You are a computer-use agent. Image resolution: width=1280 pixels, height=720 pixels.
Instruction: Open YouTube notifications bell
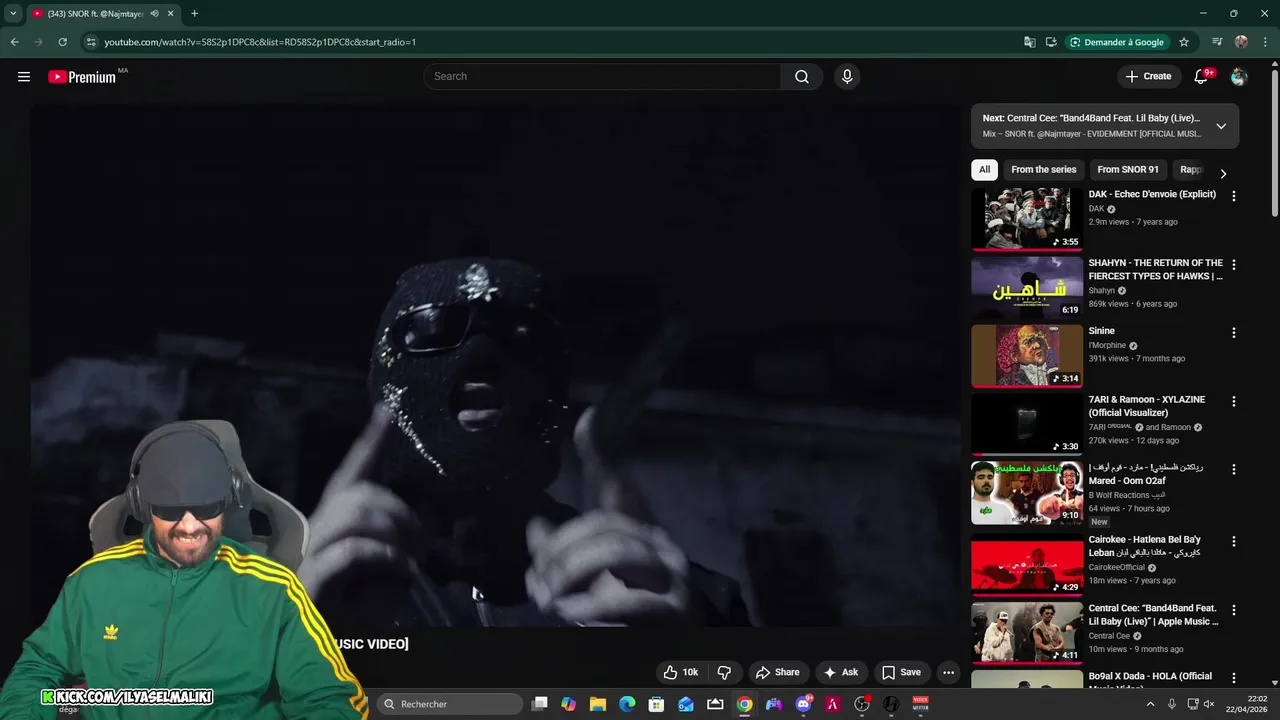[x=1202, y=77]
